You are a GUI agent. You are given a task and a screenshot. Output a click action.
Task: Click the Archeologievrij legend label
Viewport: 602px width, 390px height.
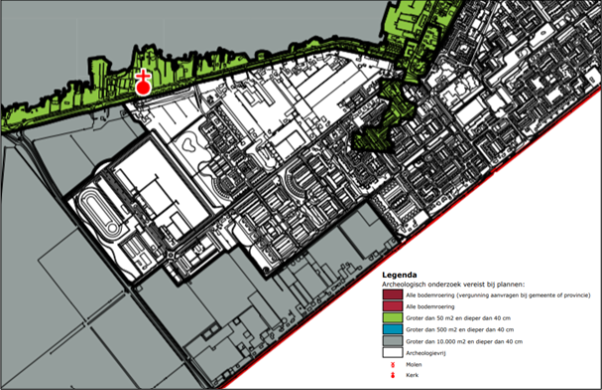(x=426, y=353)
